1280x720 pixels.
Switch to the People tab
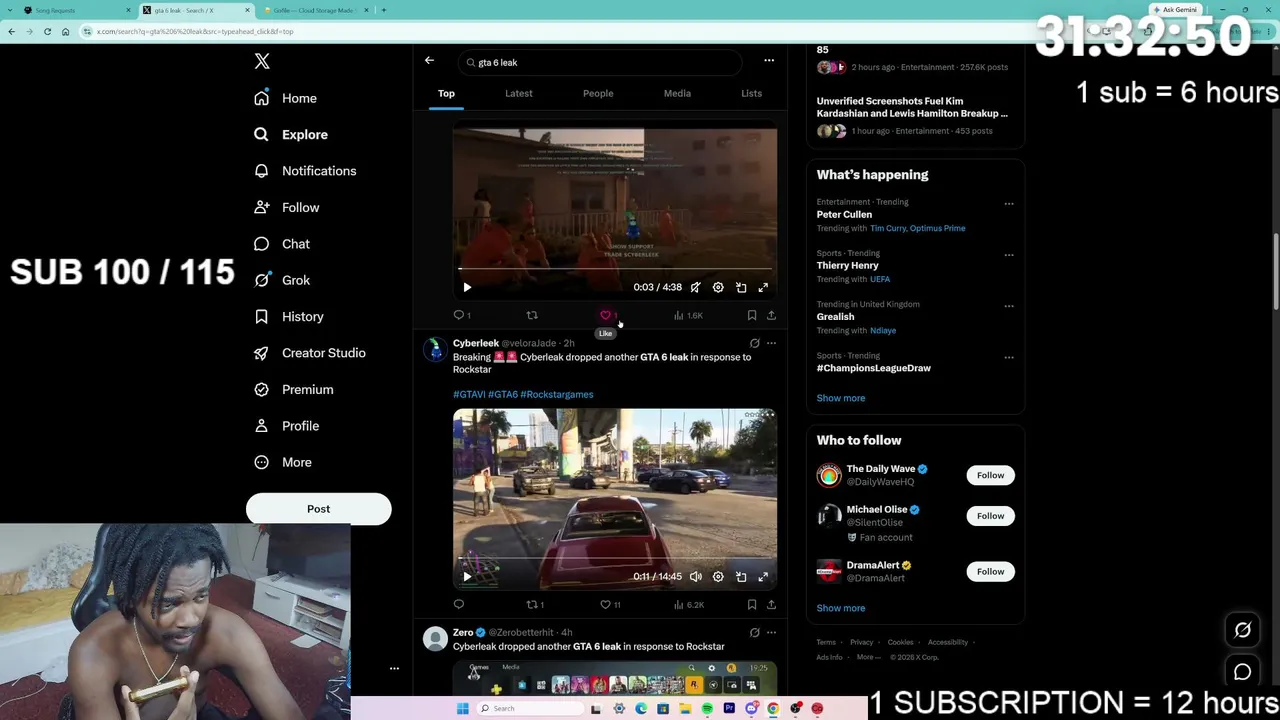(x=598, y=93)
